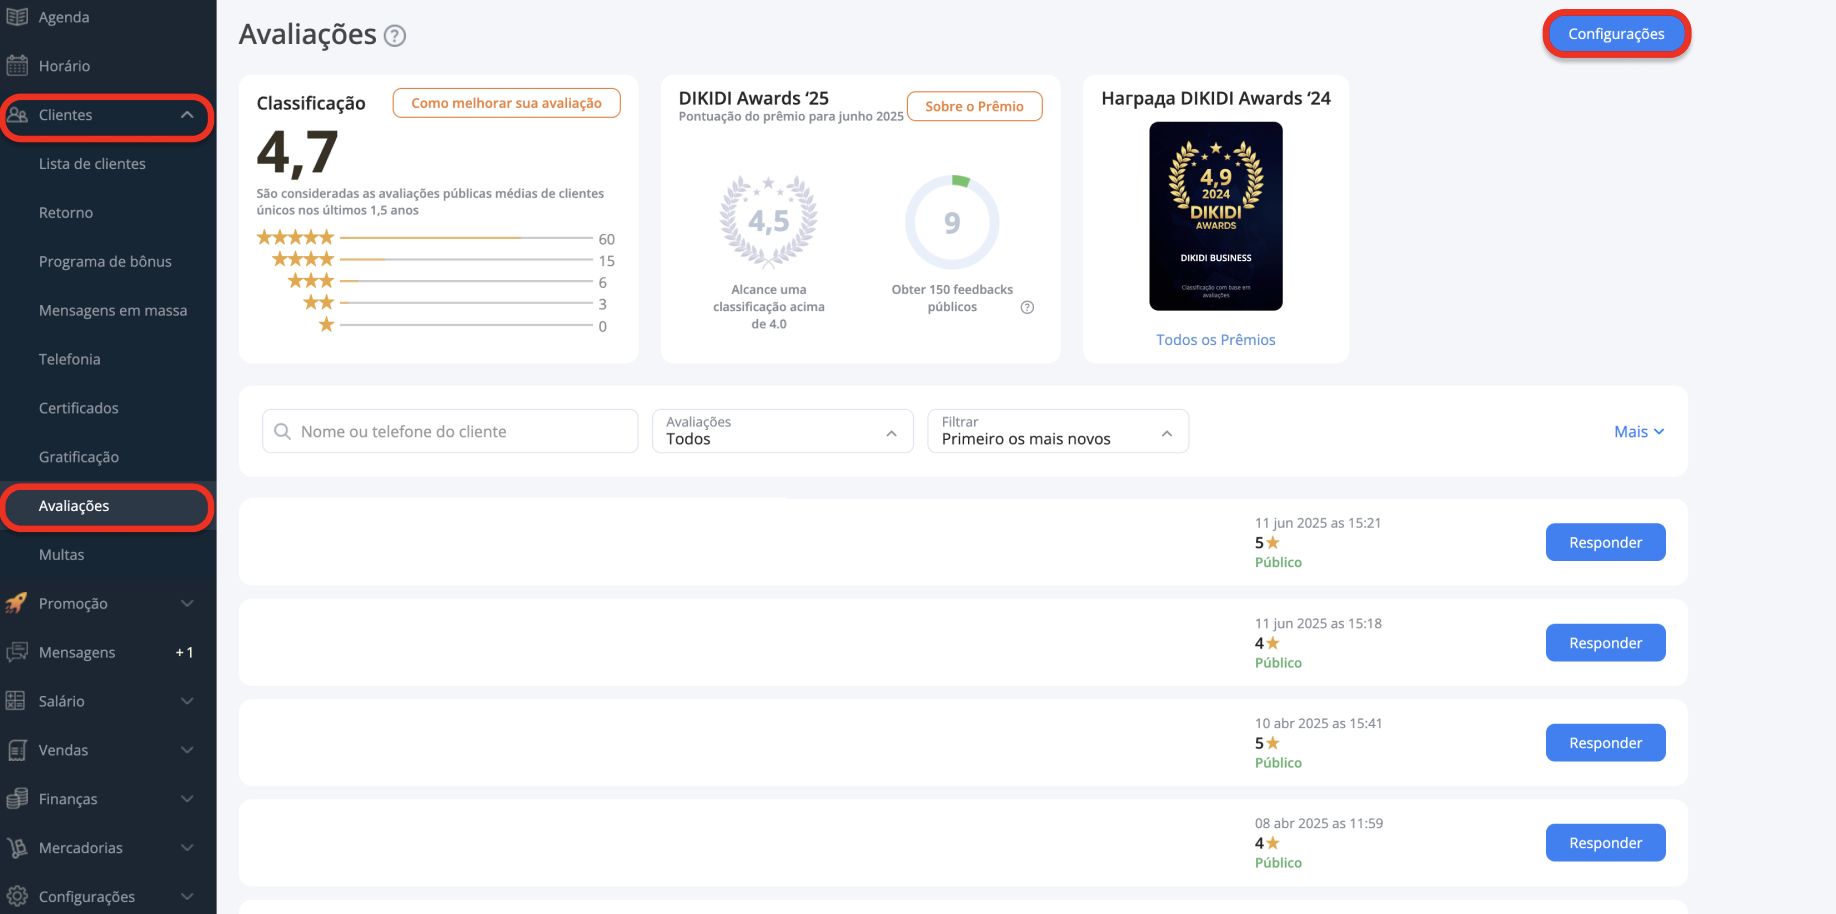Expand the Vendas chevron

pos(187,750)
